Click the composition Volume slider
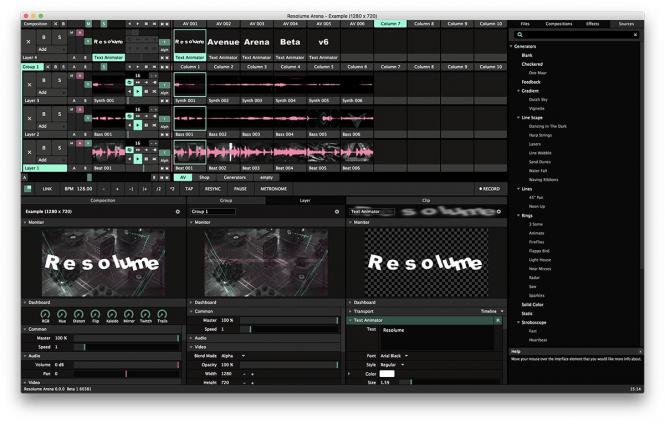This screenshot has height=423, width=665. 126,365
